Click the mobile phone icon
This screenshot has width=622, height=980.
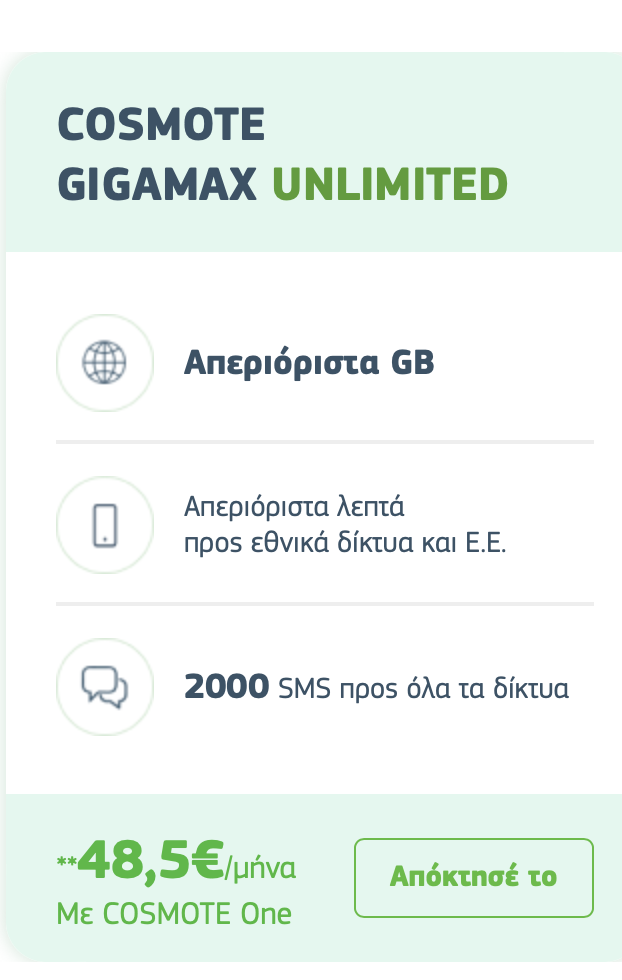pos(105,525)
